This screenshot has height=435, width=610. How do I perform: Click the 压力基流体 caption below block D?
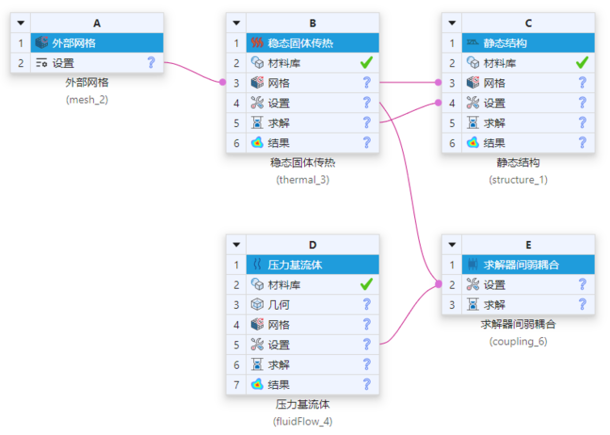click(303, 404)
